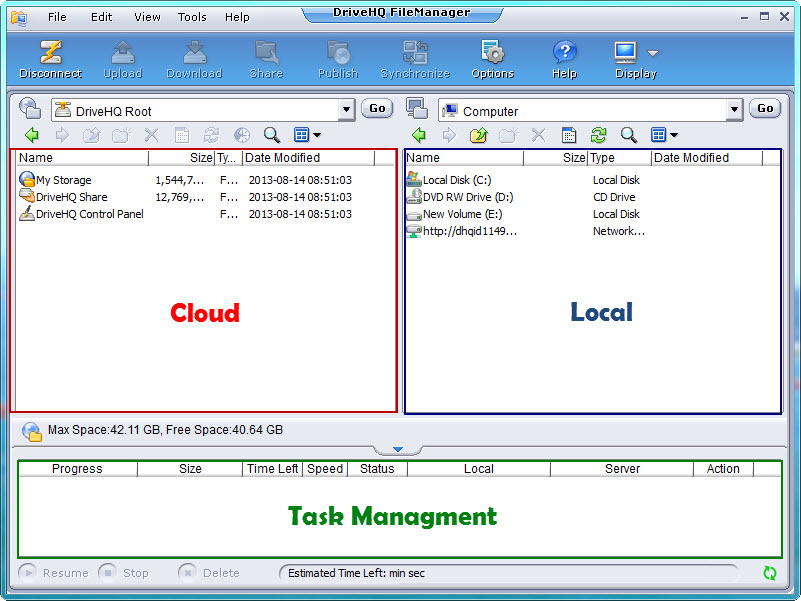Click the Synchronize toolbar icon
The image size is (801, 601).
(x=415, y=53)
